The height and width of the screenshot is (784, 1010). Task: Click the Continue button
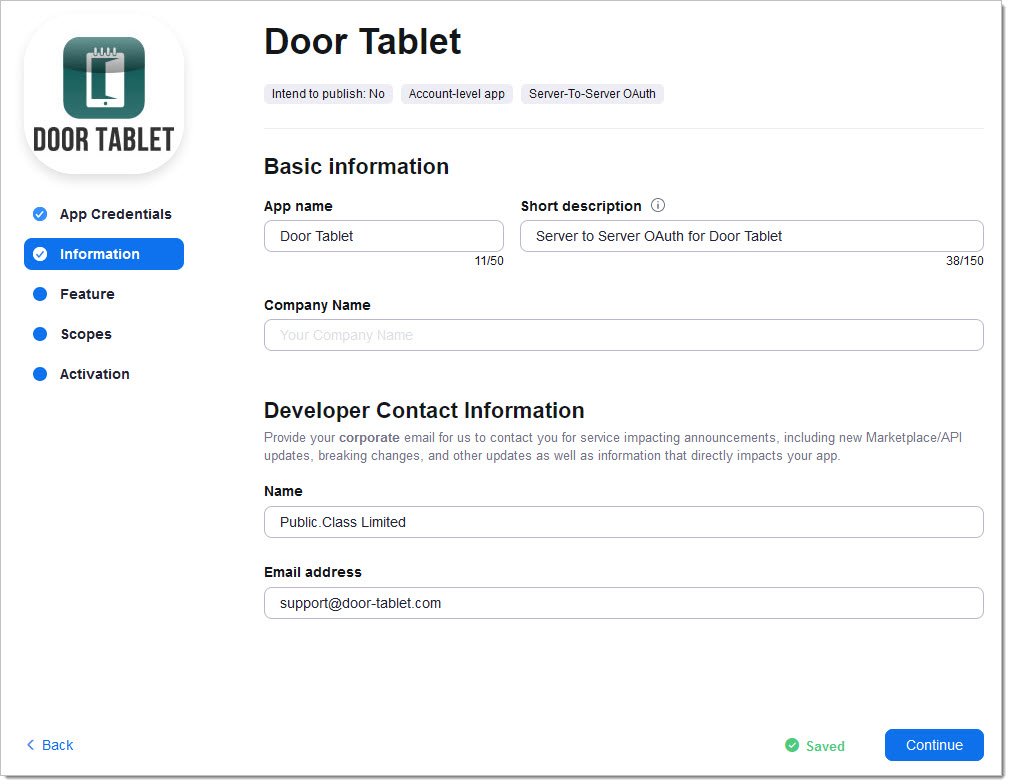point(934,745)
